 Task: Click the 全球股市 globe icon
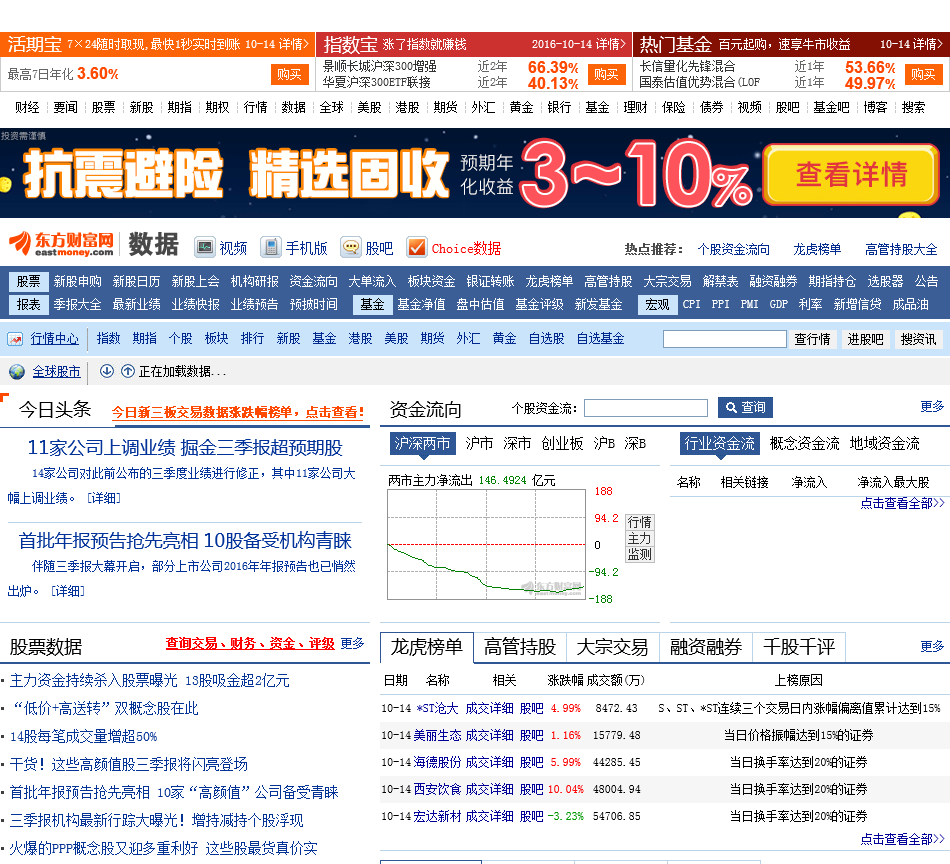17,371
